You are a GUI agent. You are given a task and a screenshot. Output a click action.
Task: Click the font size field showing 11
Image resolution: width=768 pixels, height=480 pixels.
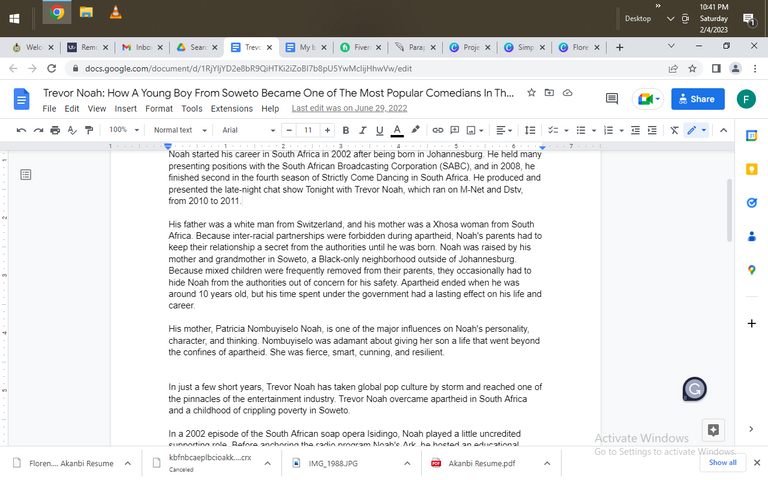308,130
